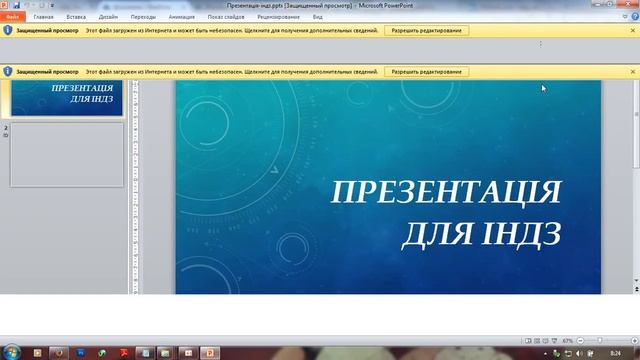Click Разрешить редактирование in the upper yellow bar

(427, 31)
